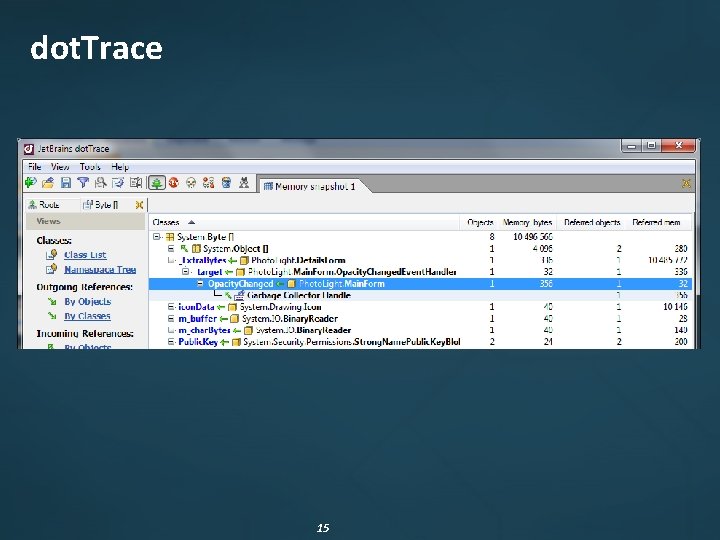This screenshot has height=540, width=720.
Task: Click the red circular toolbar icon
Action: point(174,183)
